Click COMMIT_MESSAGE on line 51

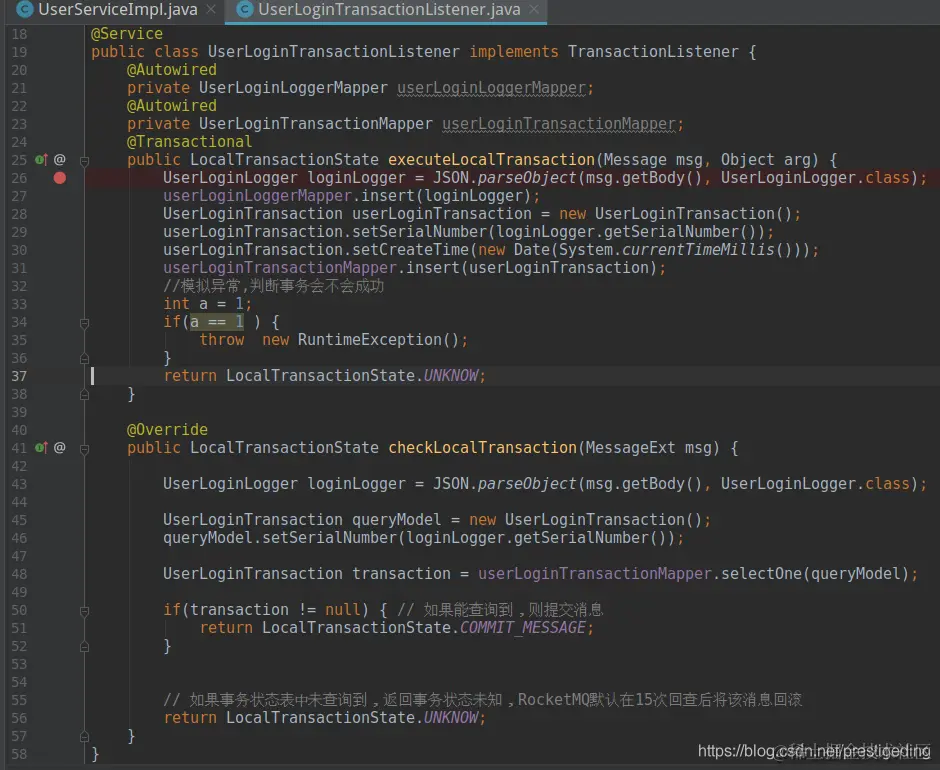(522, 628)
